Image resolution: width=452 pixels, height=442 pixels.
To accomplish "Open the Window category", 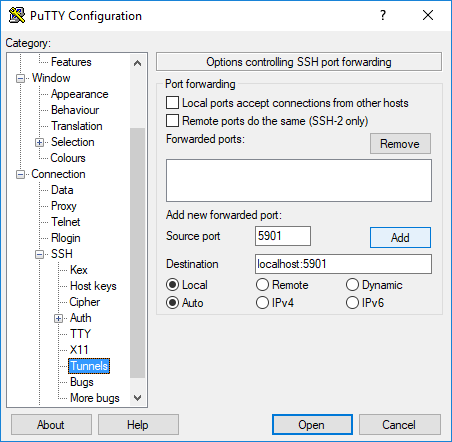I will pyautogui.click(x=51, y=78).
